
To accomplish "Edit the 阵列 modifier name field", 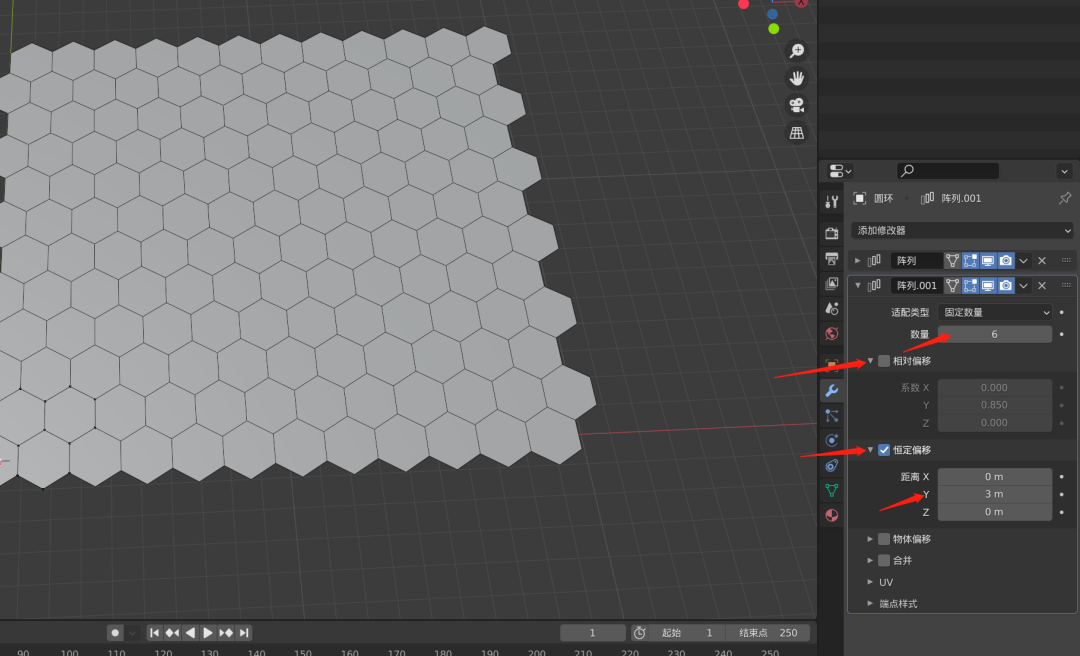I will 917,260.
